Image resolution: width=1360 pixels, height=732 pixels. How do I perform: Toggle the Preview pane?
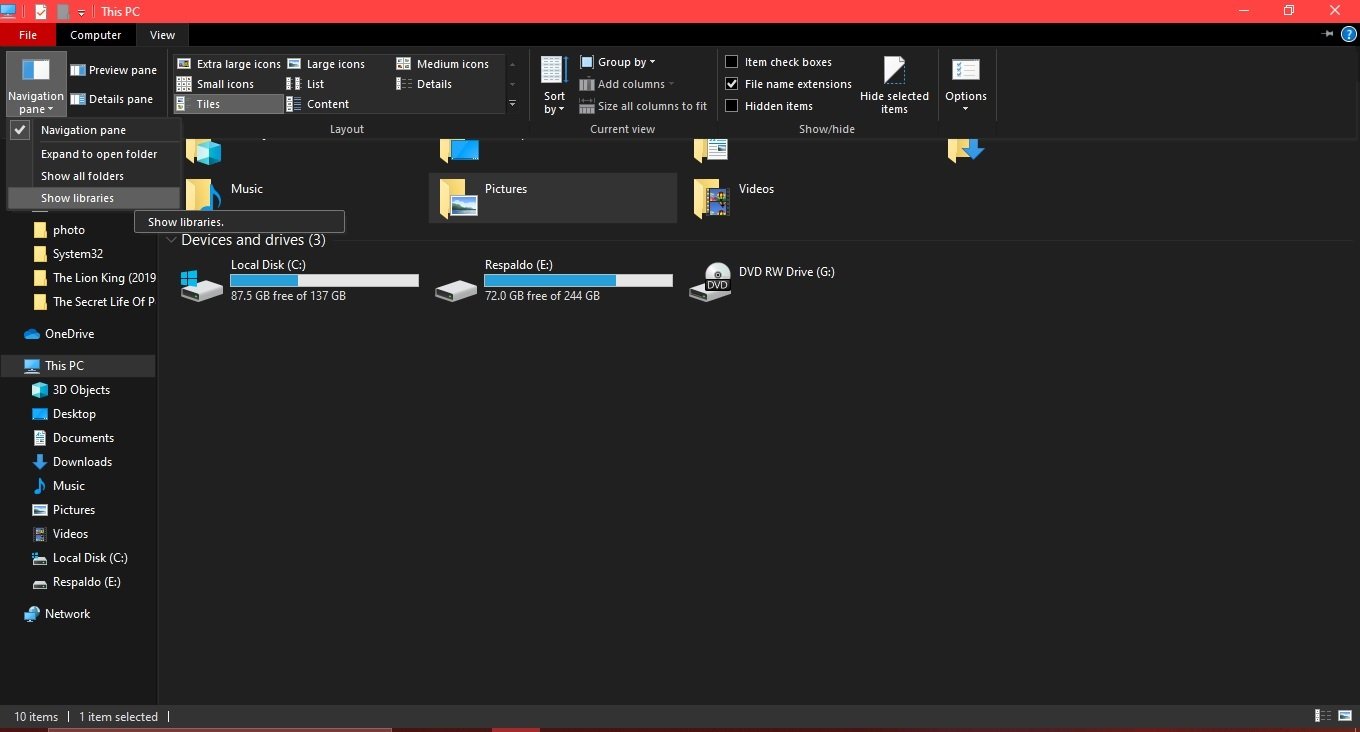[x=113, y=70]
